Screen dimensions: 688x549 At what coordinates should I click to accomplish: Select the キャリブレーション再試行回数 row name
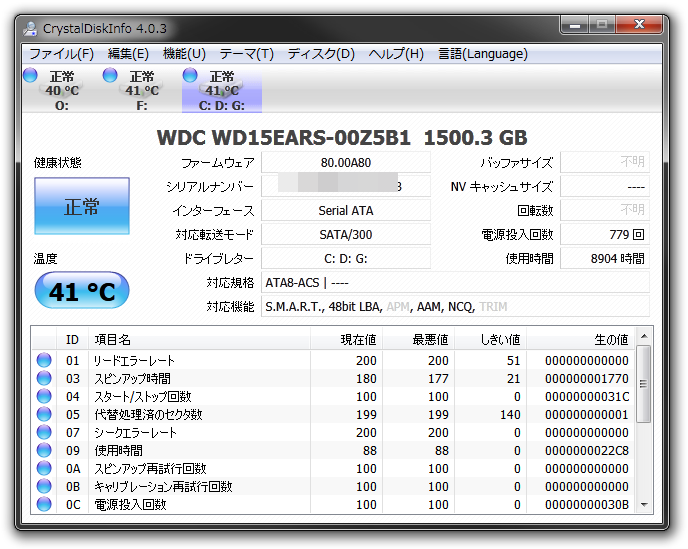tap(163, 487)
